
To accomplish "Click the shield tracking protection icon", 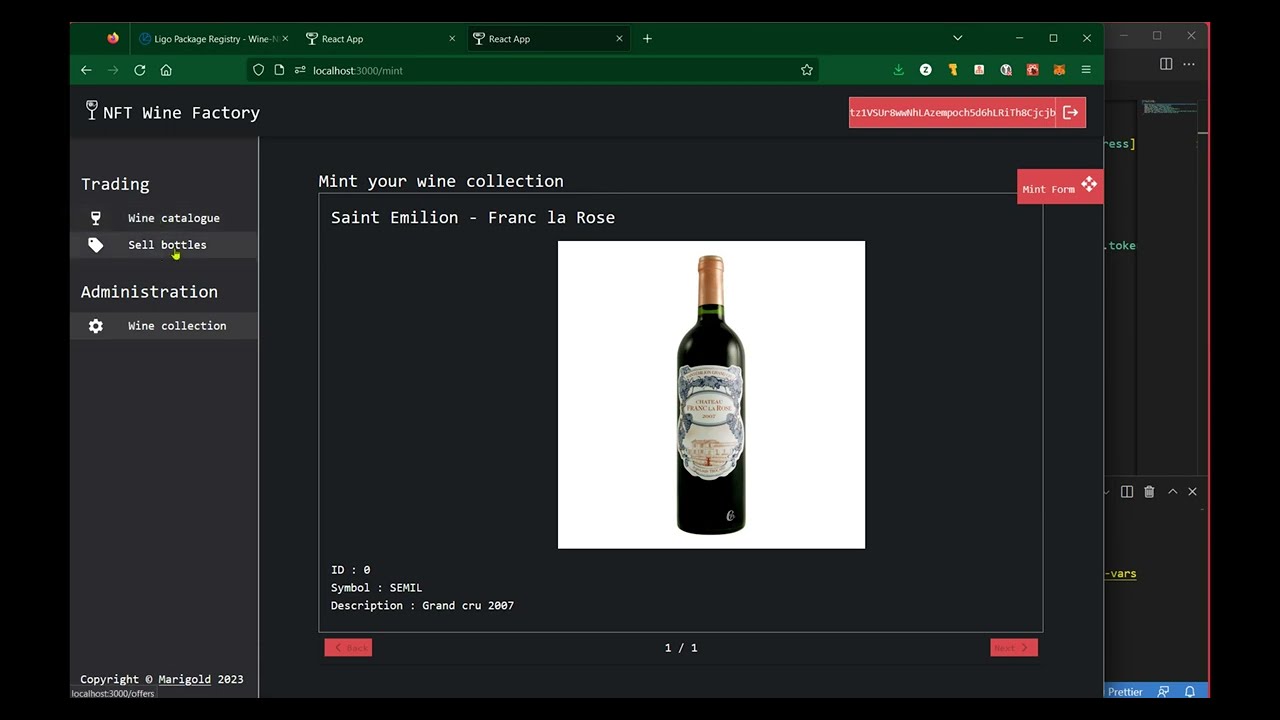I will 259,70.
